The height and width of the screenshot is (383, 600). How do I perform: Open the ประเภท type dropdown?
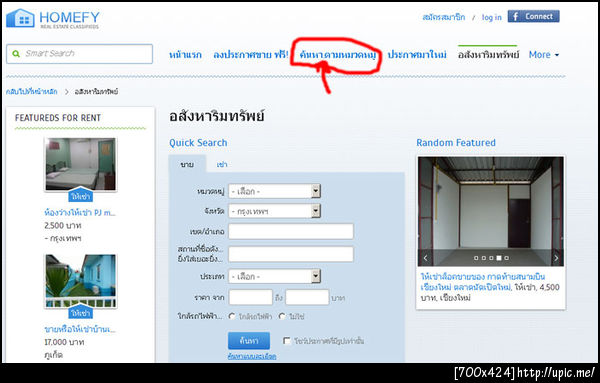tap(274, 276)
